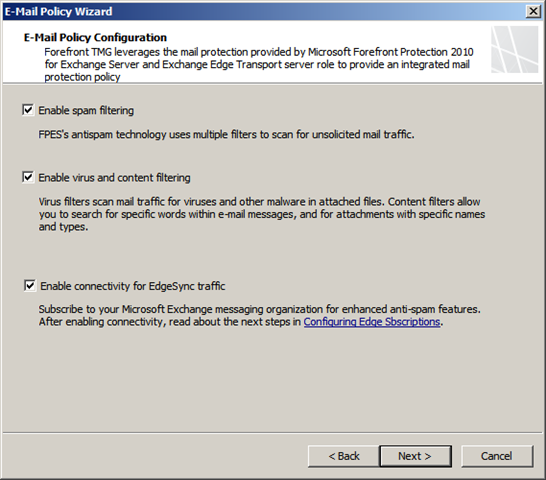Click the FPES's antispam technology description text
This screenshot has height=480, width=546.
pos(226,134)
